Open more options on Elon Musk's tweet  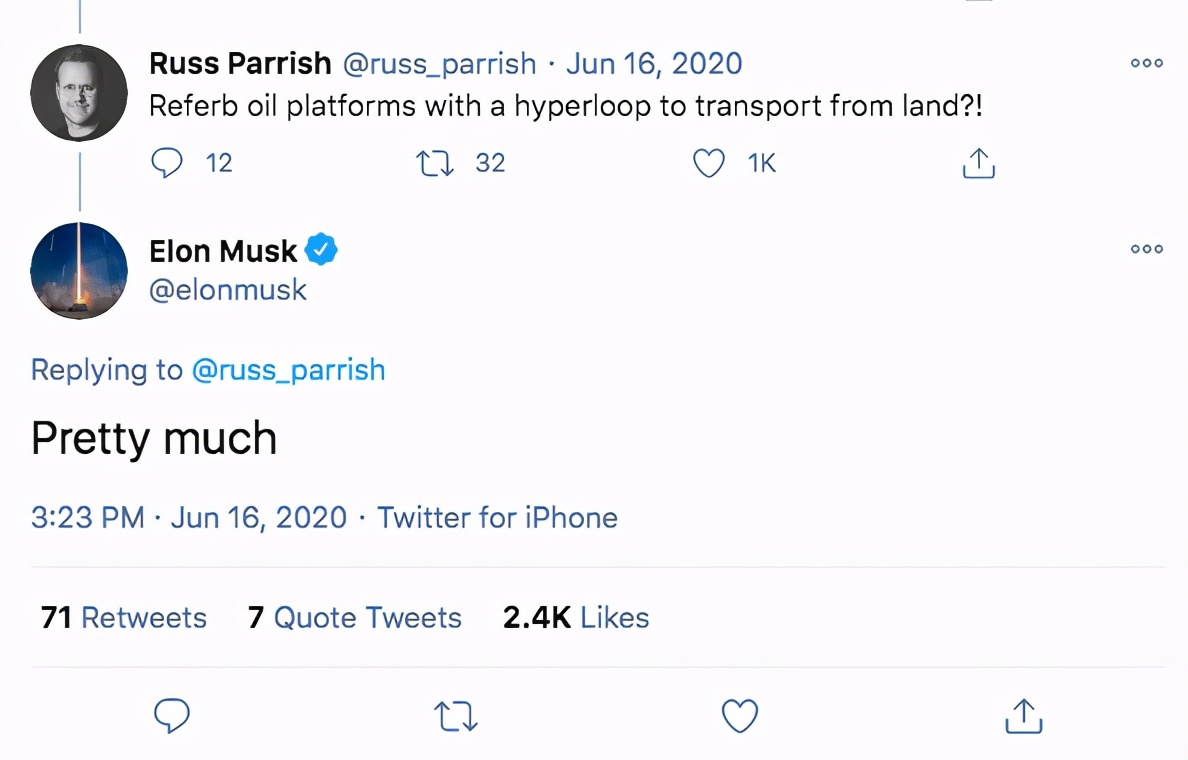(x=1145, y=249)
